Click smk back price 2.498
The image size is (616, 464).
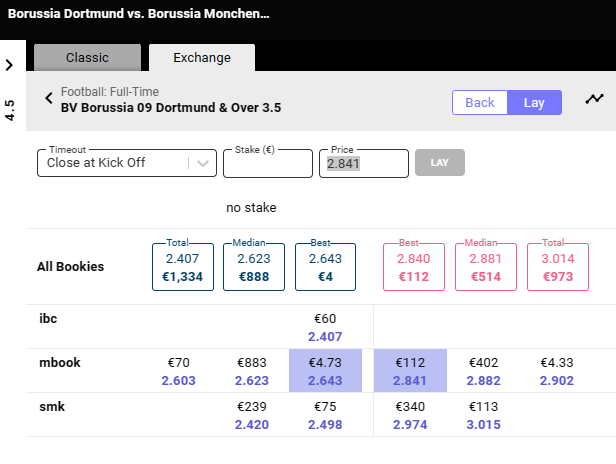pyautogui.click(x=325, y=425)
